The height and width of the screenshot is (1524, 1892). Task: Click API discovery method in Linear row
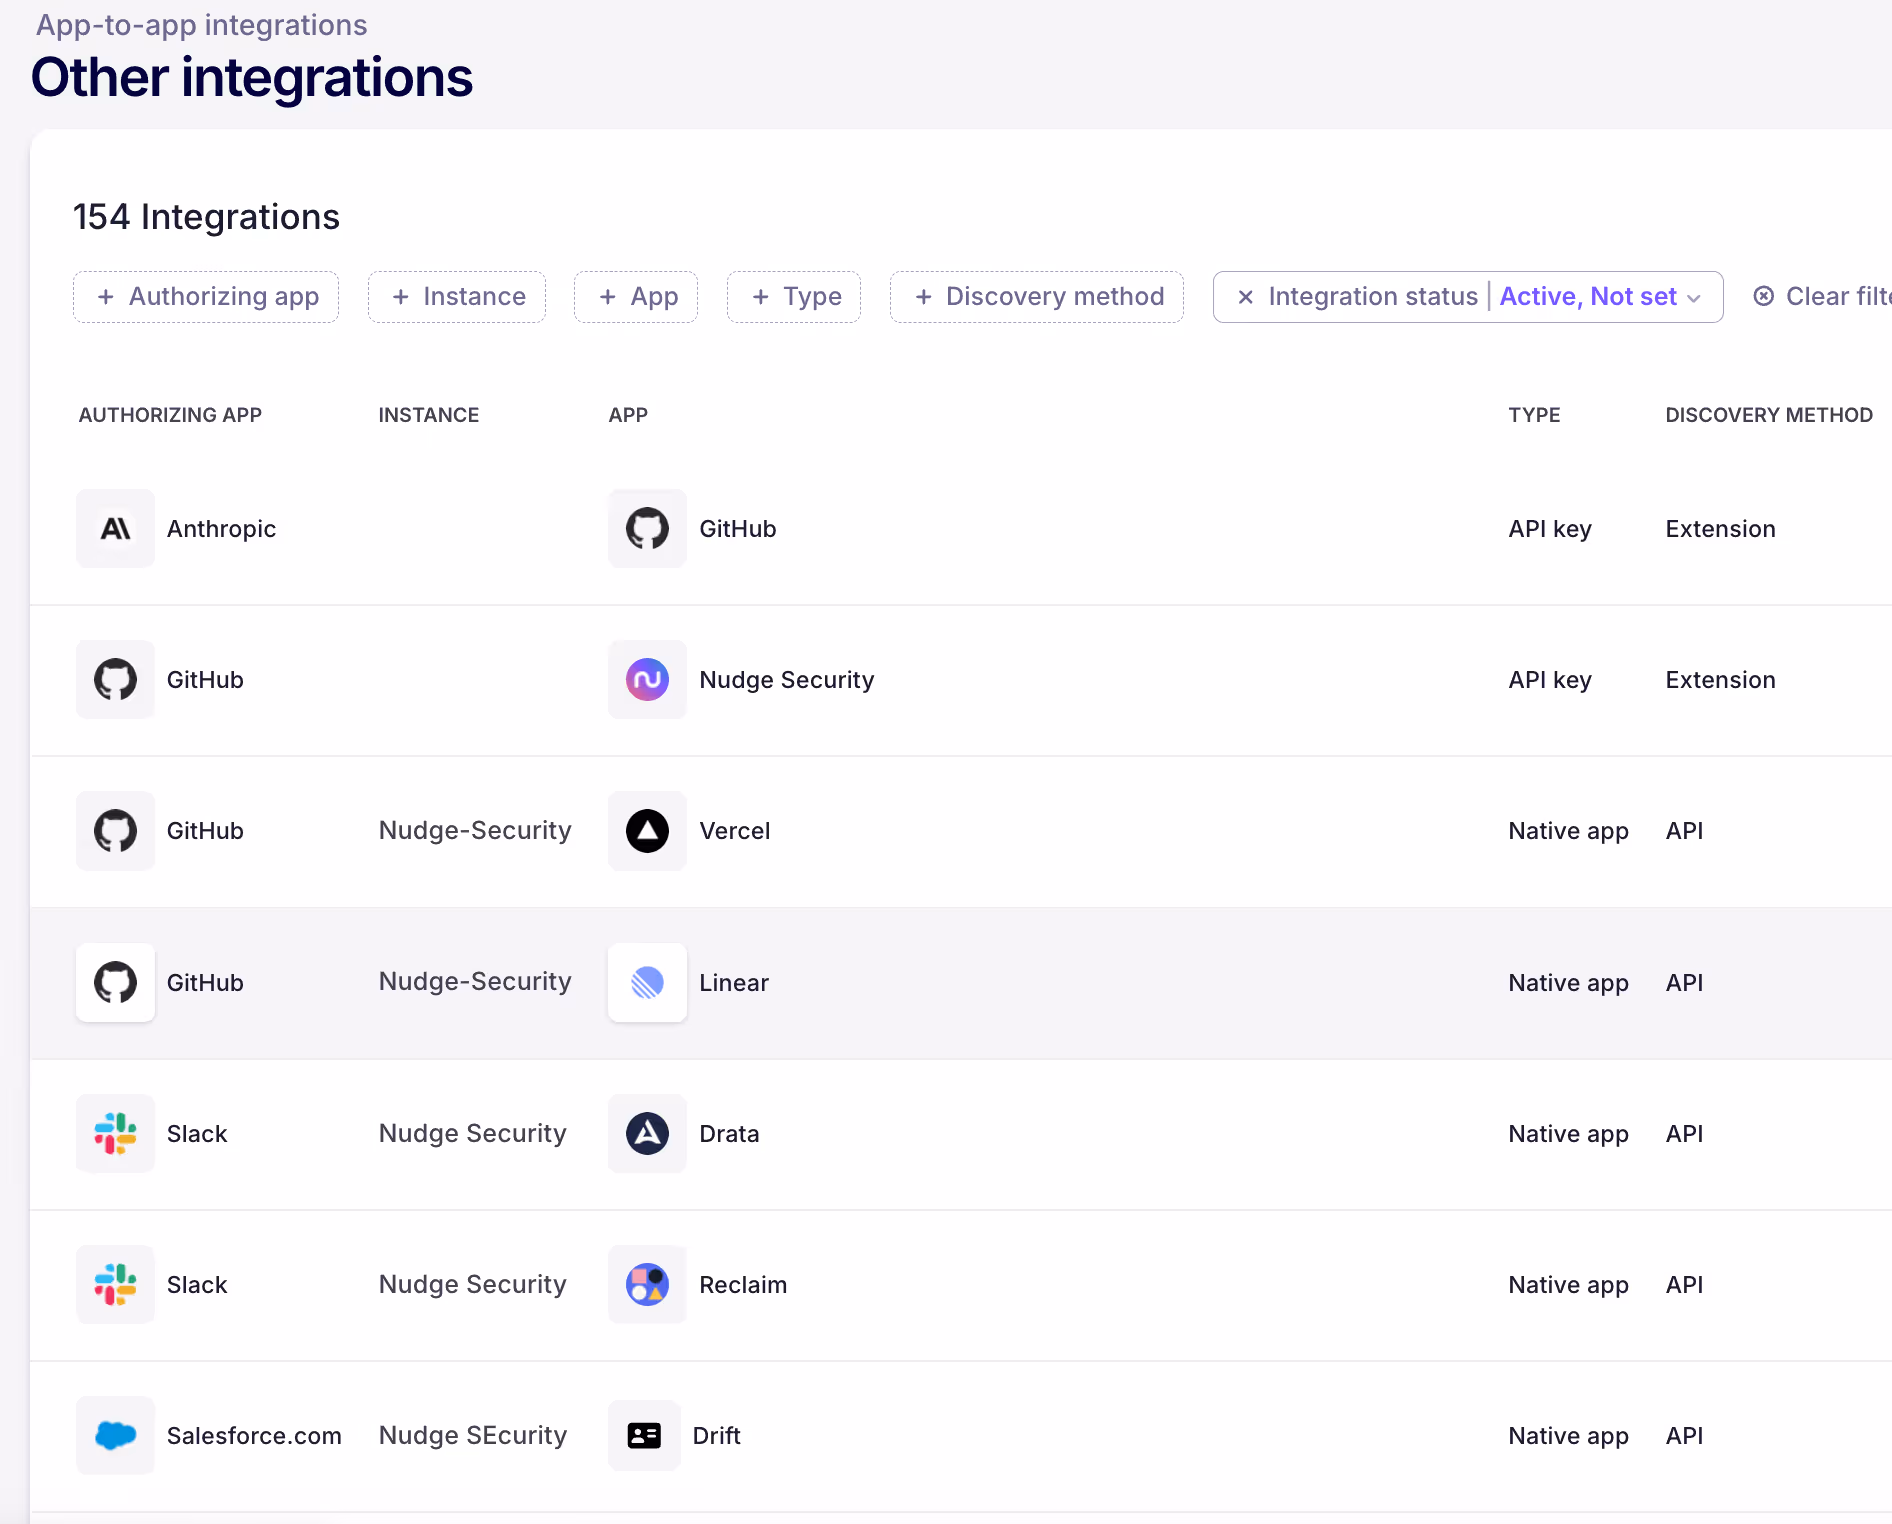click(1685, 983)
